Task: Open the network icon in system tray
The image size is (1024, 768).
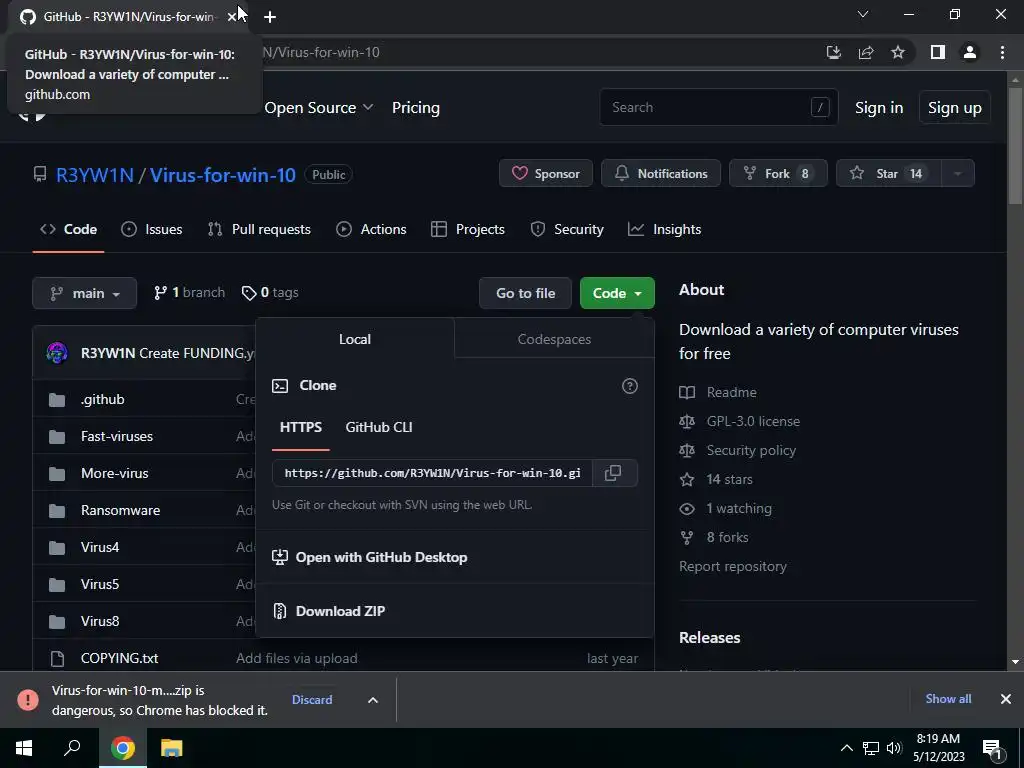Action: [x=871, y=748]
